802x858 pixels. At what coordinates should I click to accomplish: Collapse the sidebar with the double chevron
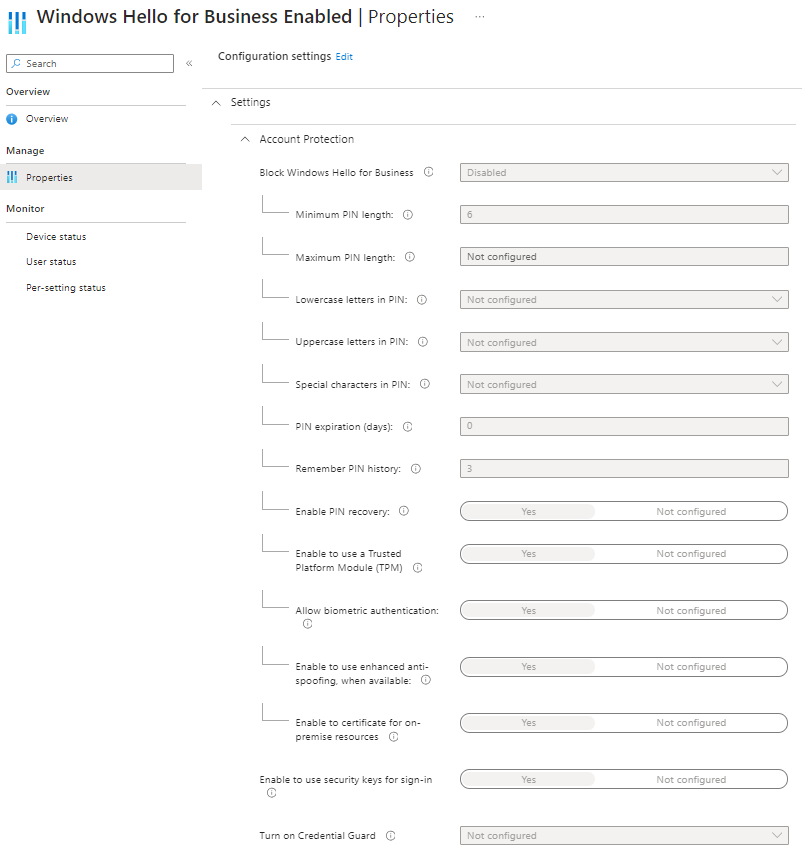click(x=189, y=63)
